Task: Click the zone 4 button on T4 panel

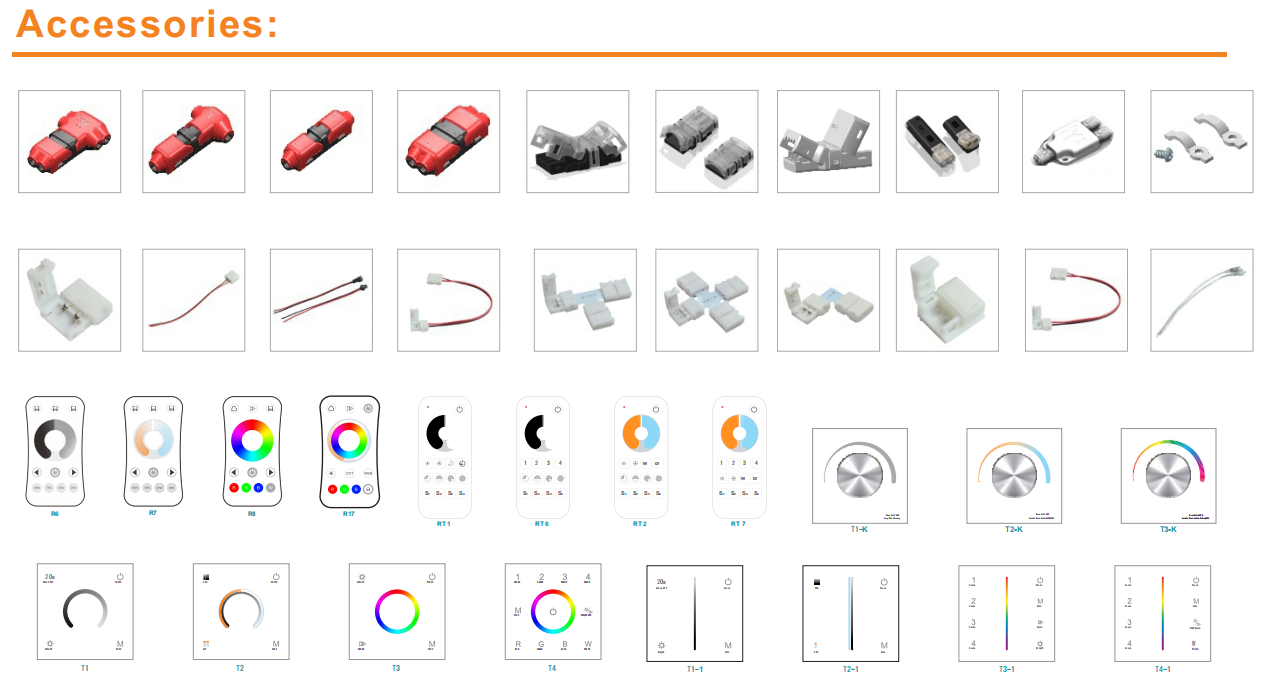Action: [x=588, y=578]
